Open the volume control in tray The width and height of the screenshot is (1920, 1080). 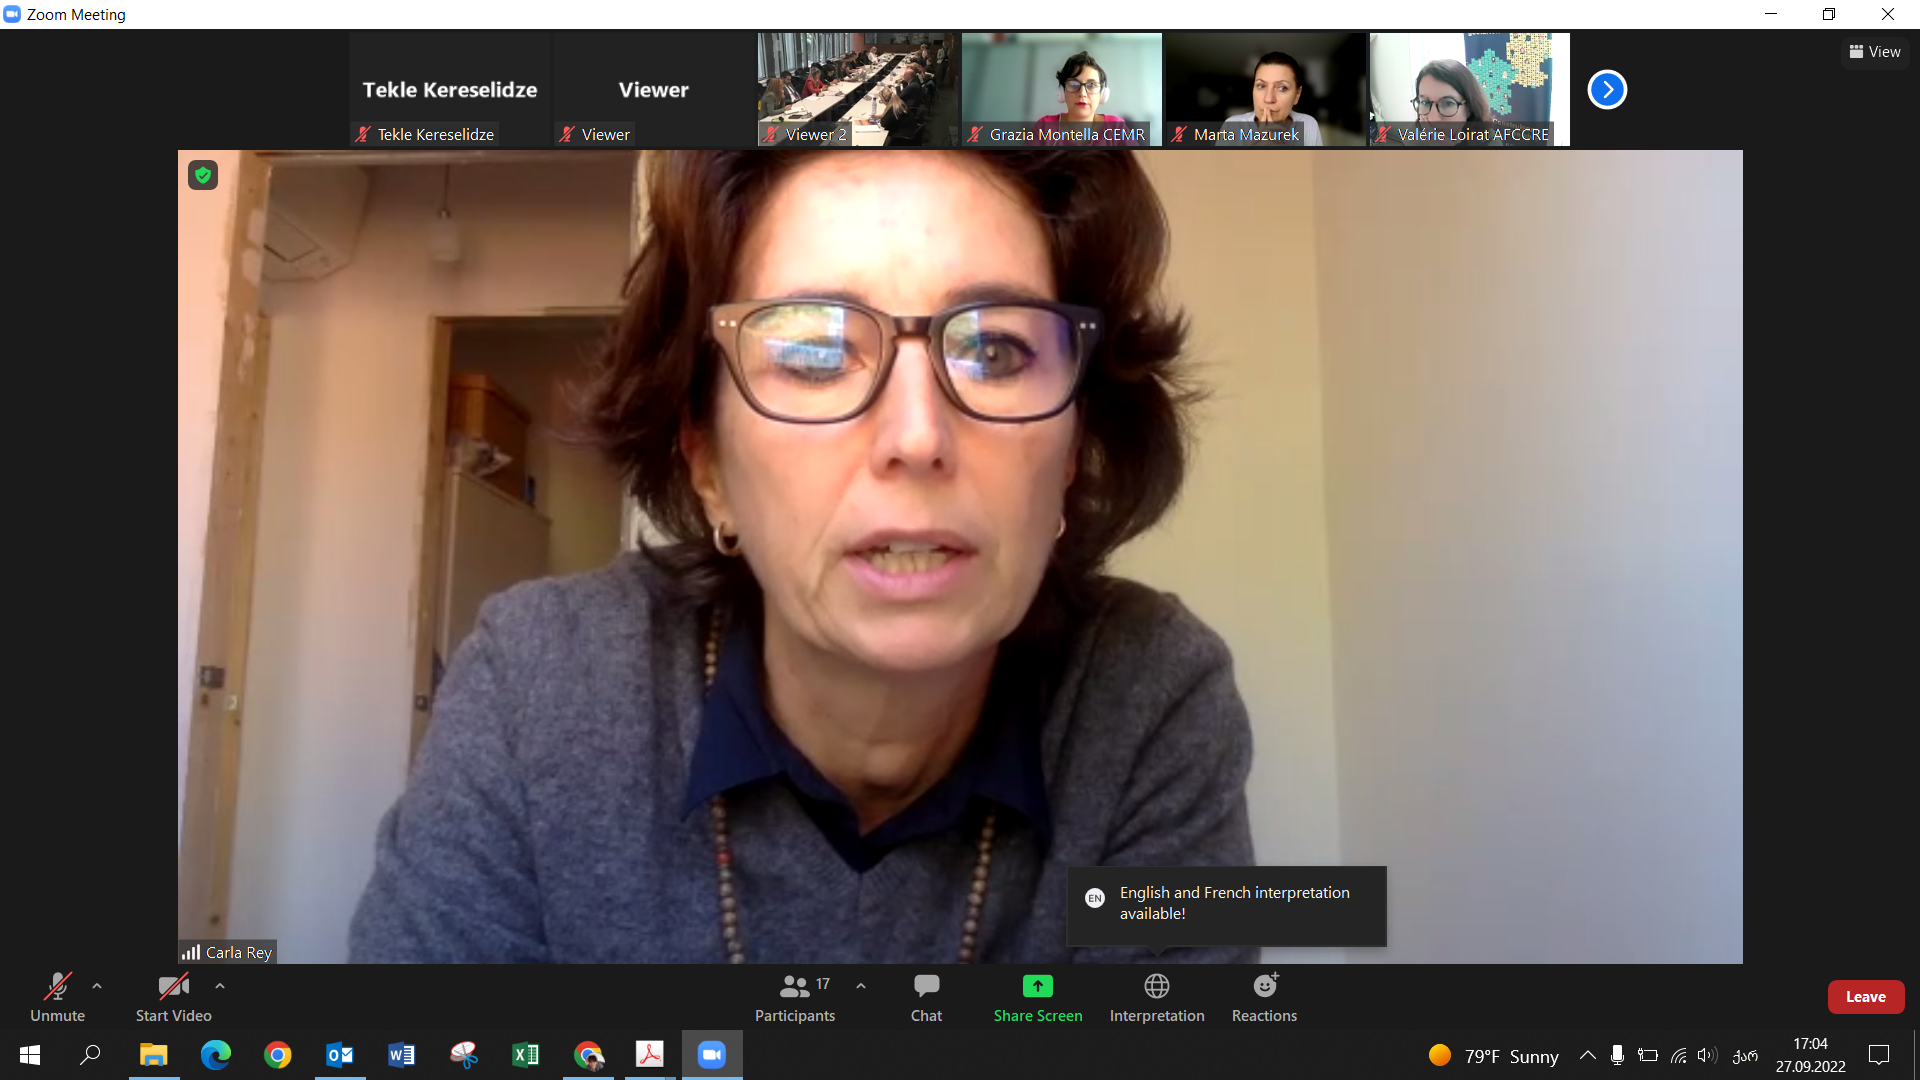coord(1707,1055)
